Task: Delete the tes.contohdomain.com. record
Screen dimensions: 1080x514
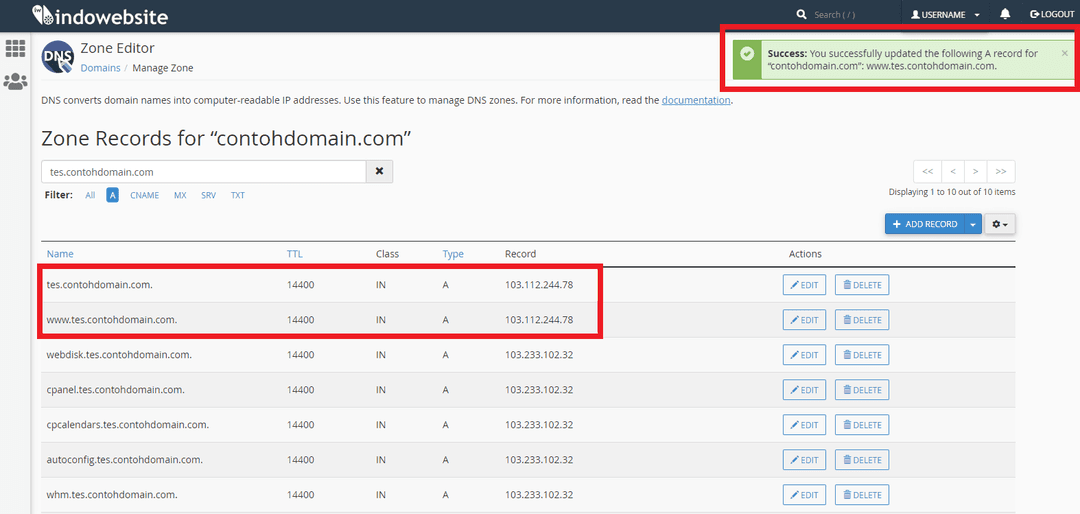Action: (862, 285)
